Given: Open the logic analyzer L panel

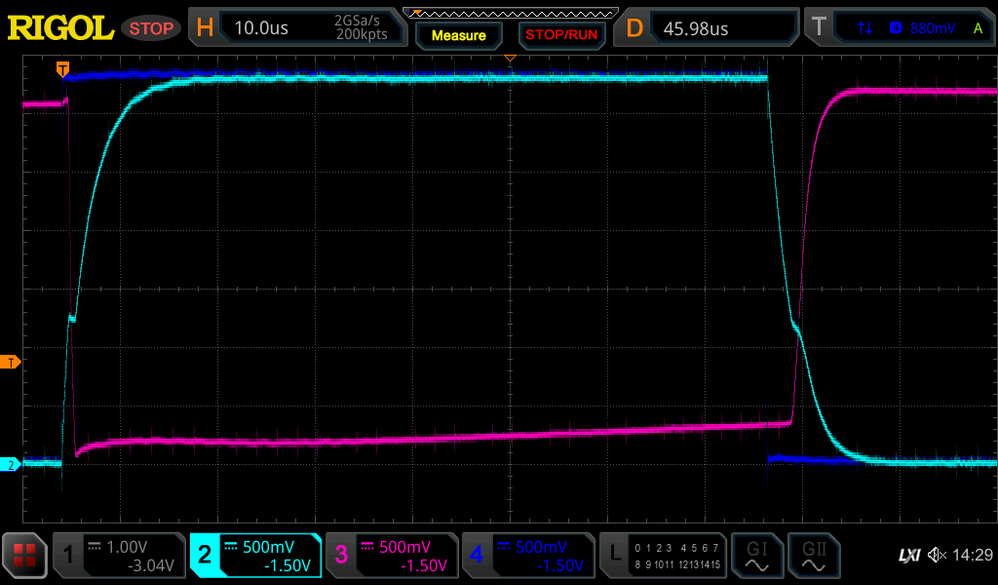Looking at the screenshot, I should (614, 554).
